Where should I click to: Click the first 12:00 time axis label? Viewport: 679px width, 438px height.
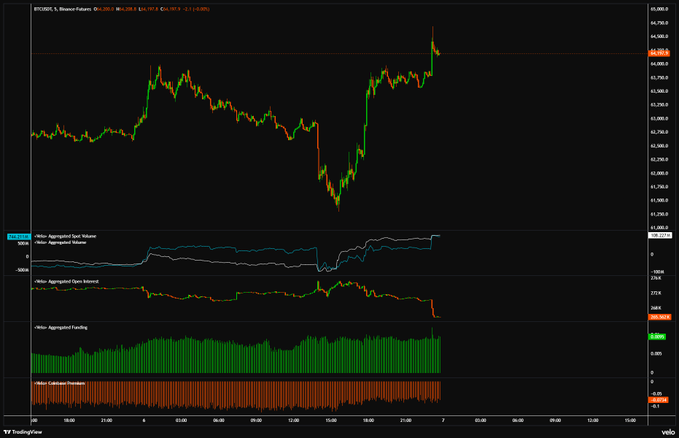click(294, 420)
